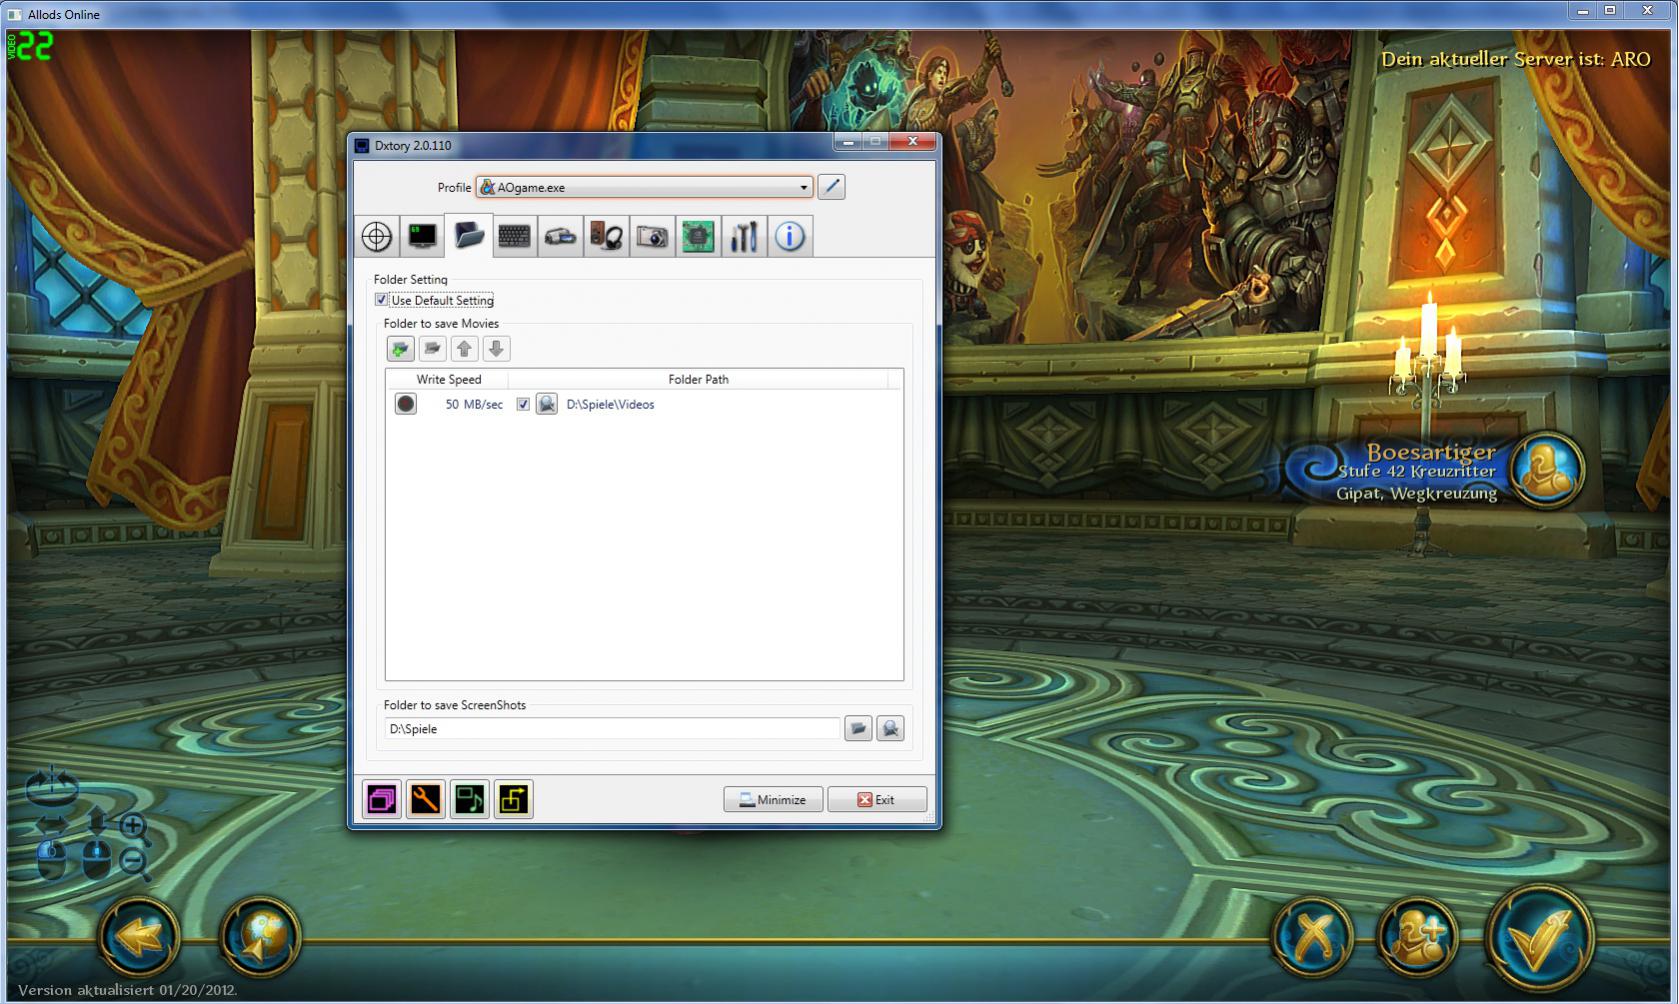The height and width of the screenshot is (1004, 1679).
Task: Select the active Folder tab
Action: (x=469, y=236)
